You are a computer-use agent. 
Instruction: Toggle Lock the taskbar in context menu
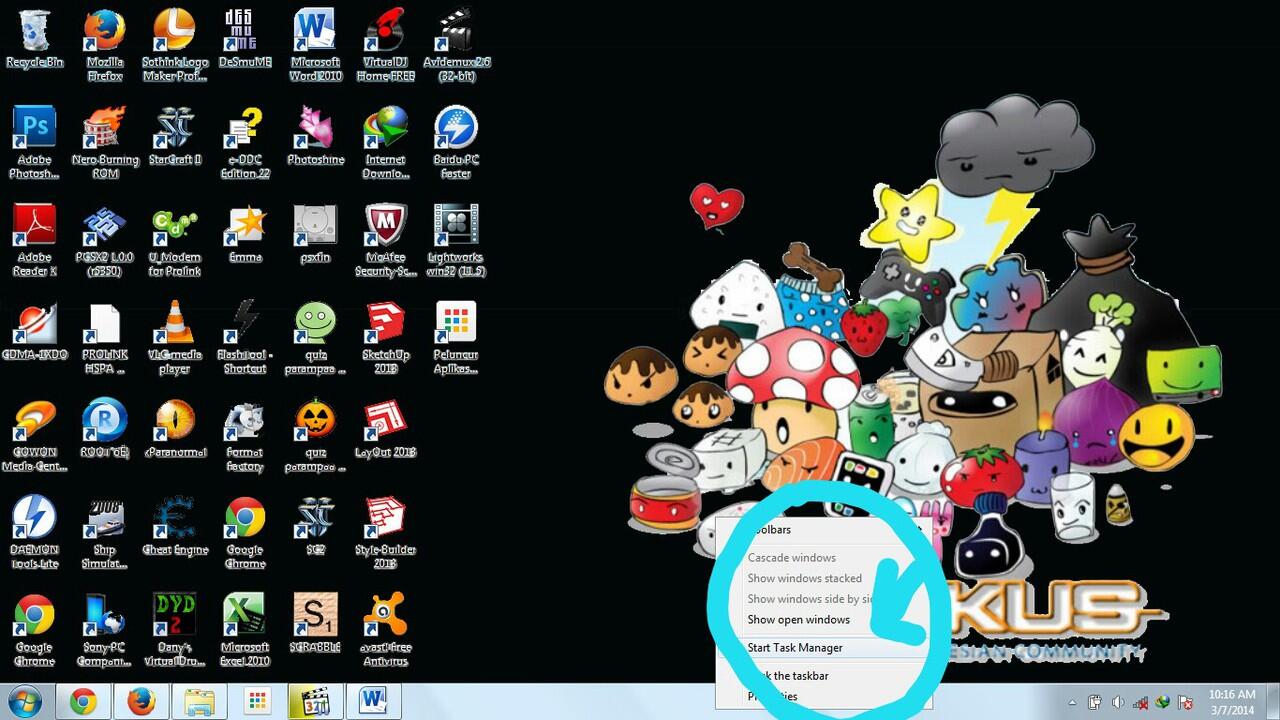click(824, 675)
